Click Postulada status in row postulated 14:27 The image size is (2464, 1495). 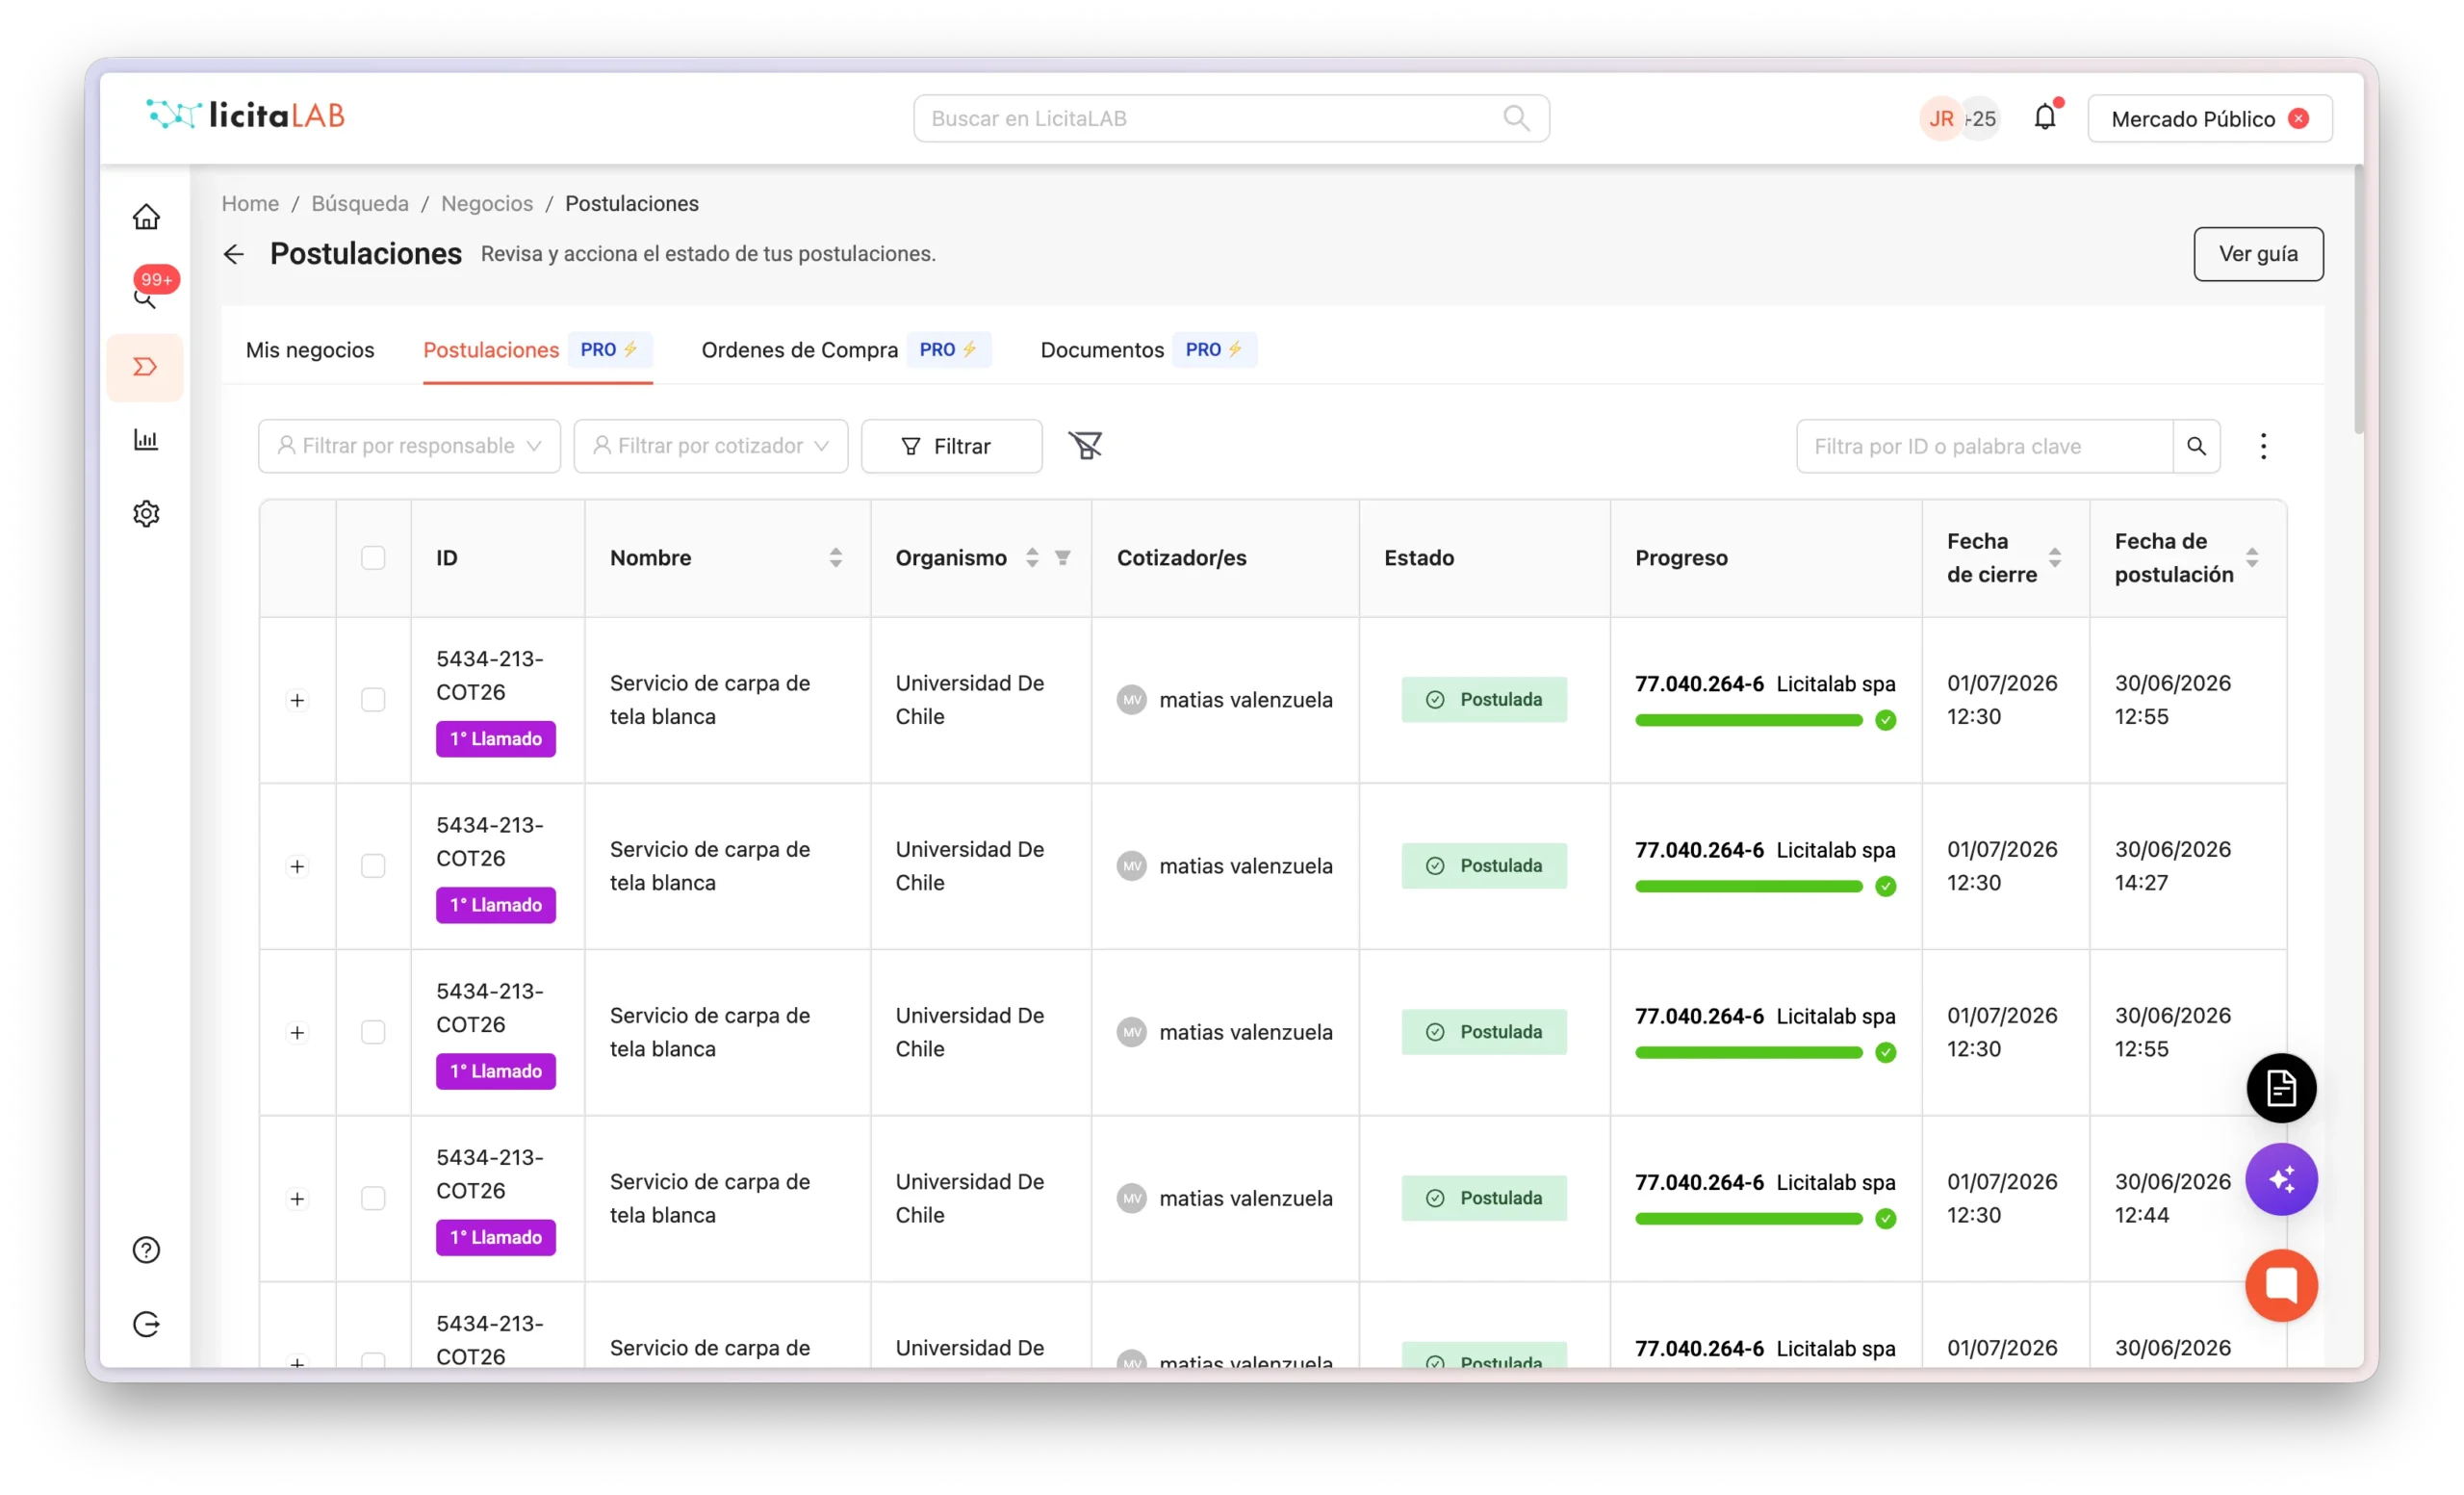[1484, 866]
